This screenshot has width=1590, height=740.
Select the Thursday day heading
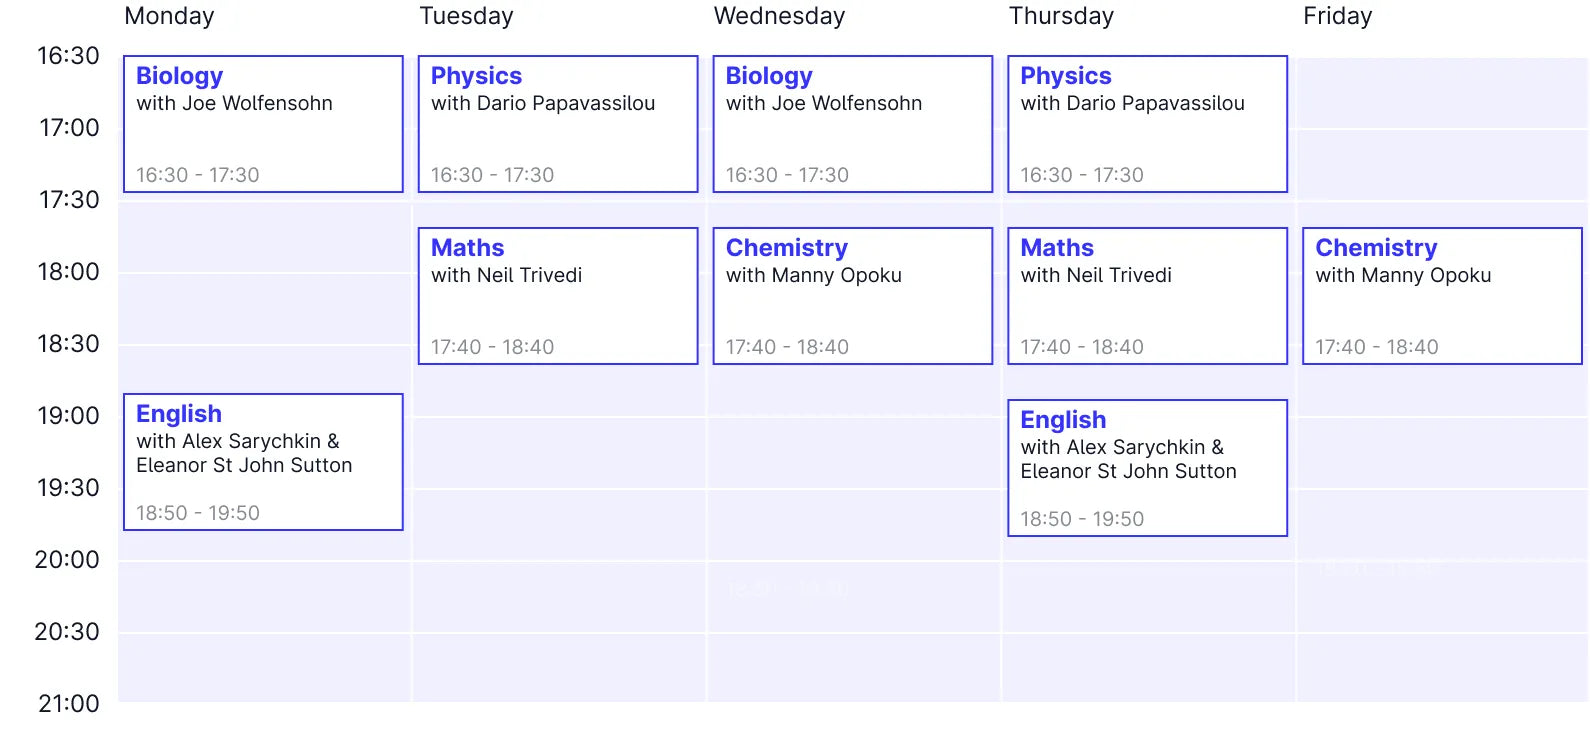(x=1062, y=16)
